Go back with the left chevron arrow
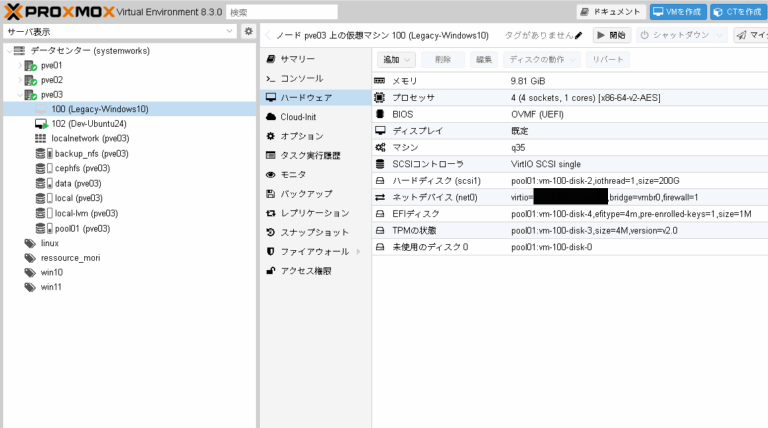768x428 pixels. click(x=268, y=35)
